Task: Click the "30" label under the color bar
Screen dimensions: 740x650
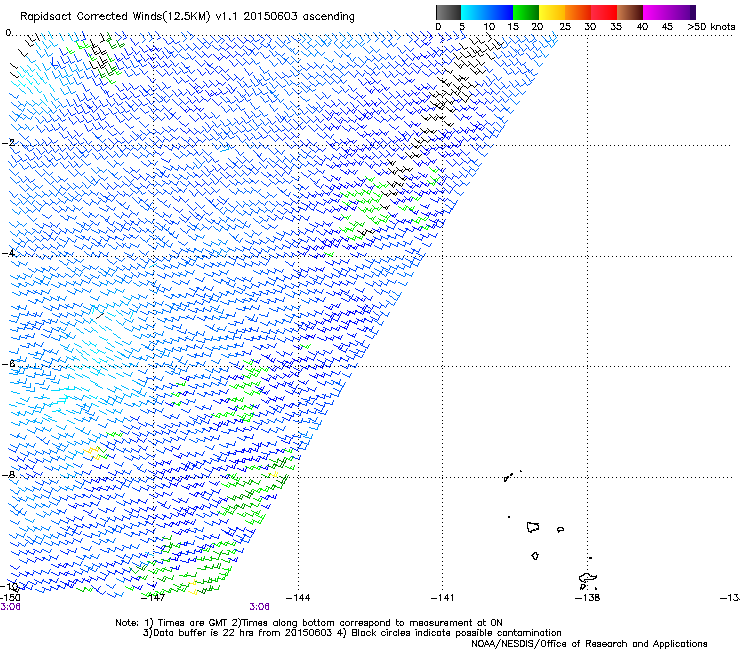Action: pyautogui.click(x=590, y=27)
